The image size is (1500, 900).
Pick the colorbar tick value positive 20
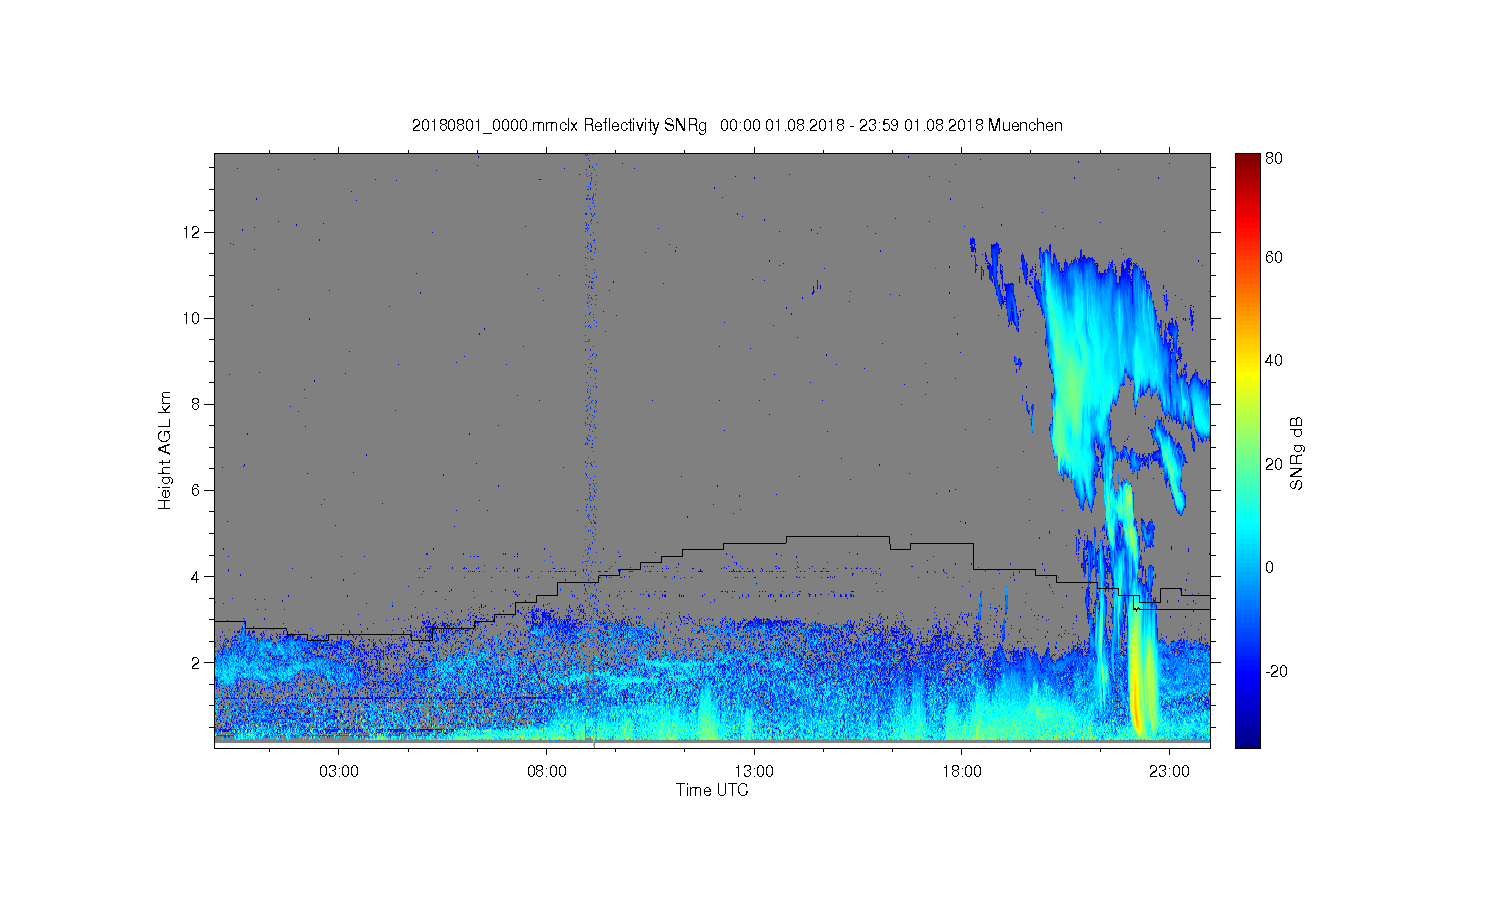point(1274,464)
